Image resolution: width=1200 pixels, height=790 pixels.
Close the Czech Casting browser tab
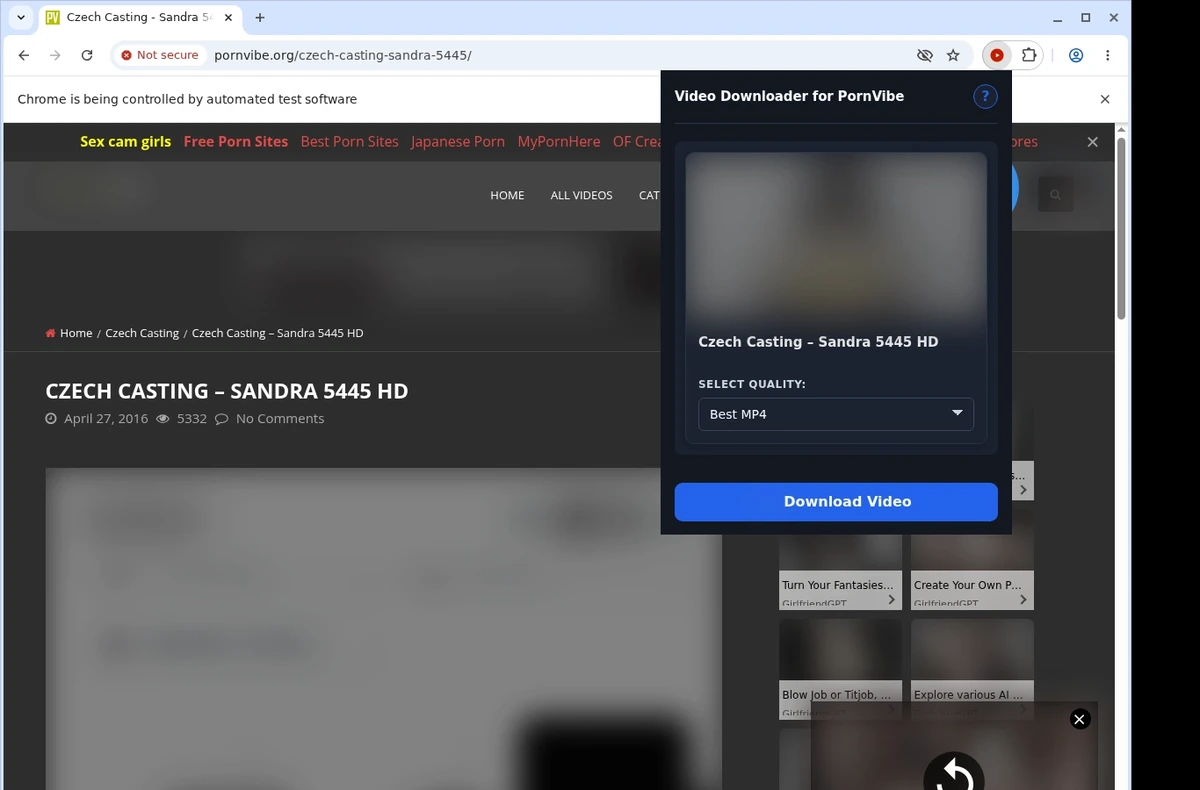(229, 18)
